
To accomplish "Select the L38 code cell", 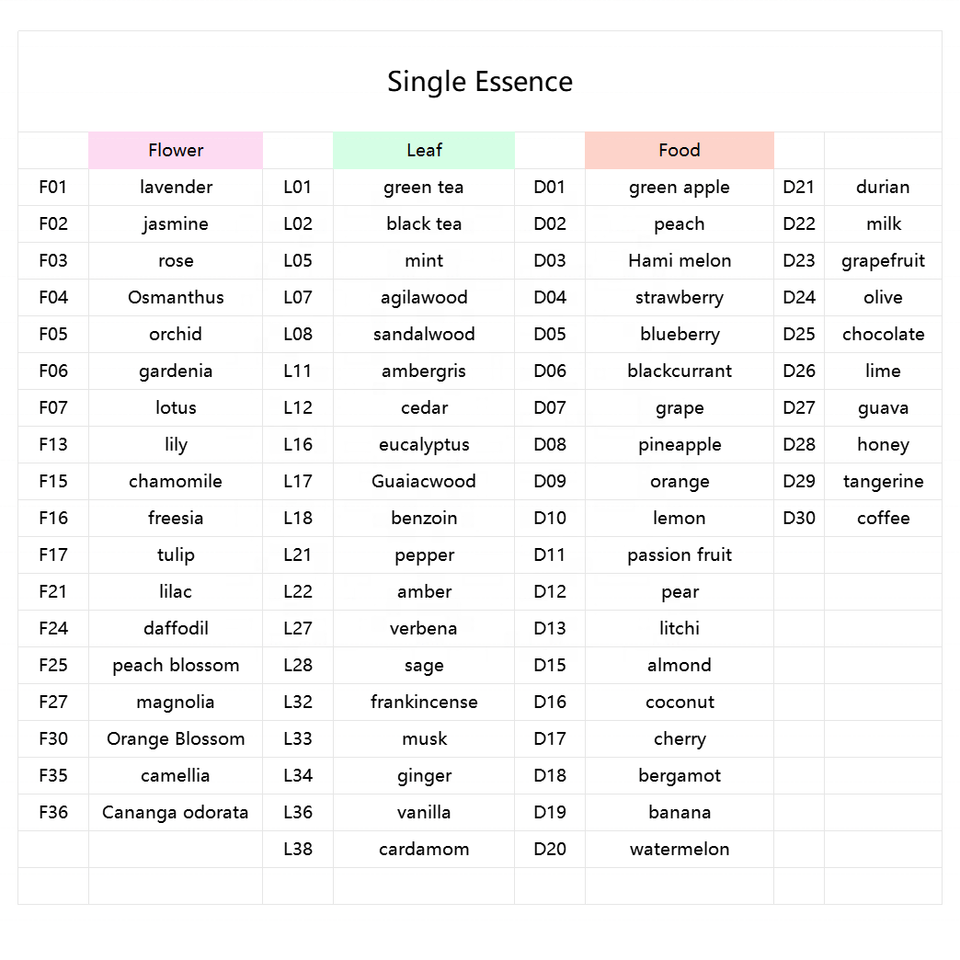I will click(x=298, y=849).
